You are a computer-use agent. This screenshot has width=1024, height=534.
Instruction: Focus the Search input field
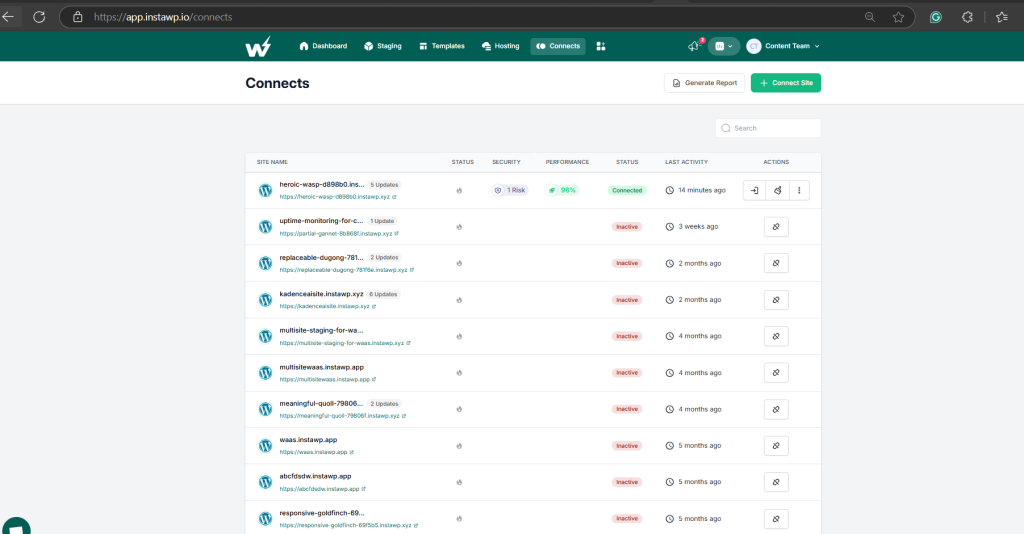pos(768,129)
